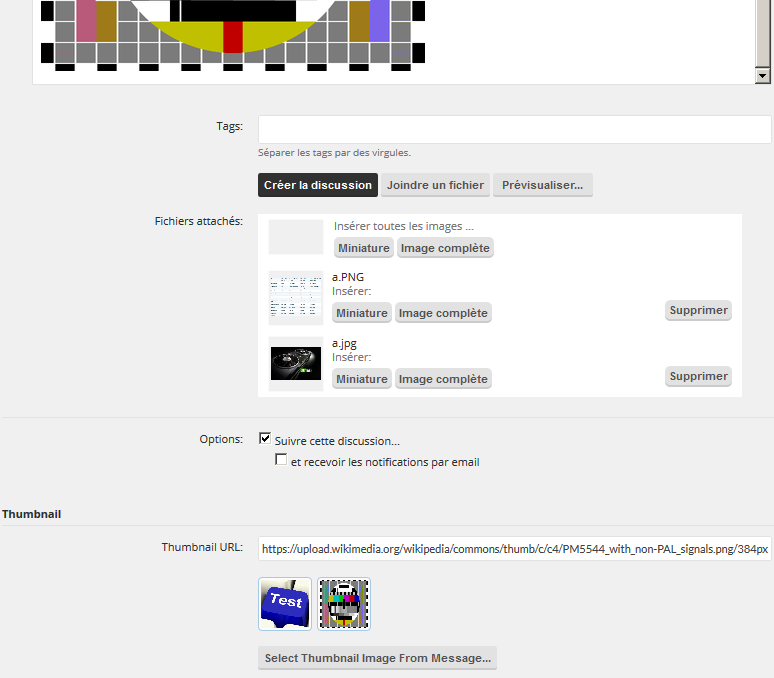774x678 pixels.
Task: Click the test card image in editor
Action: [232, 35]
